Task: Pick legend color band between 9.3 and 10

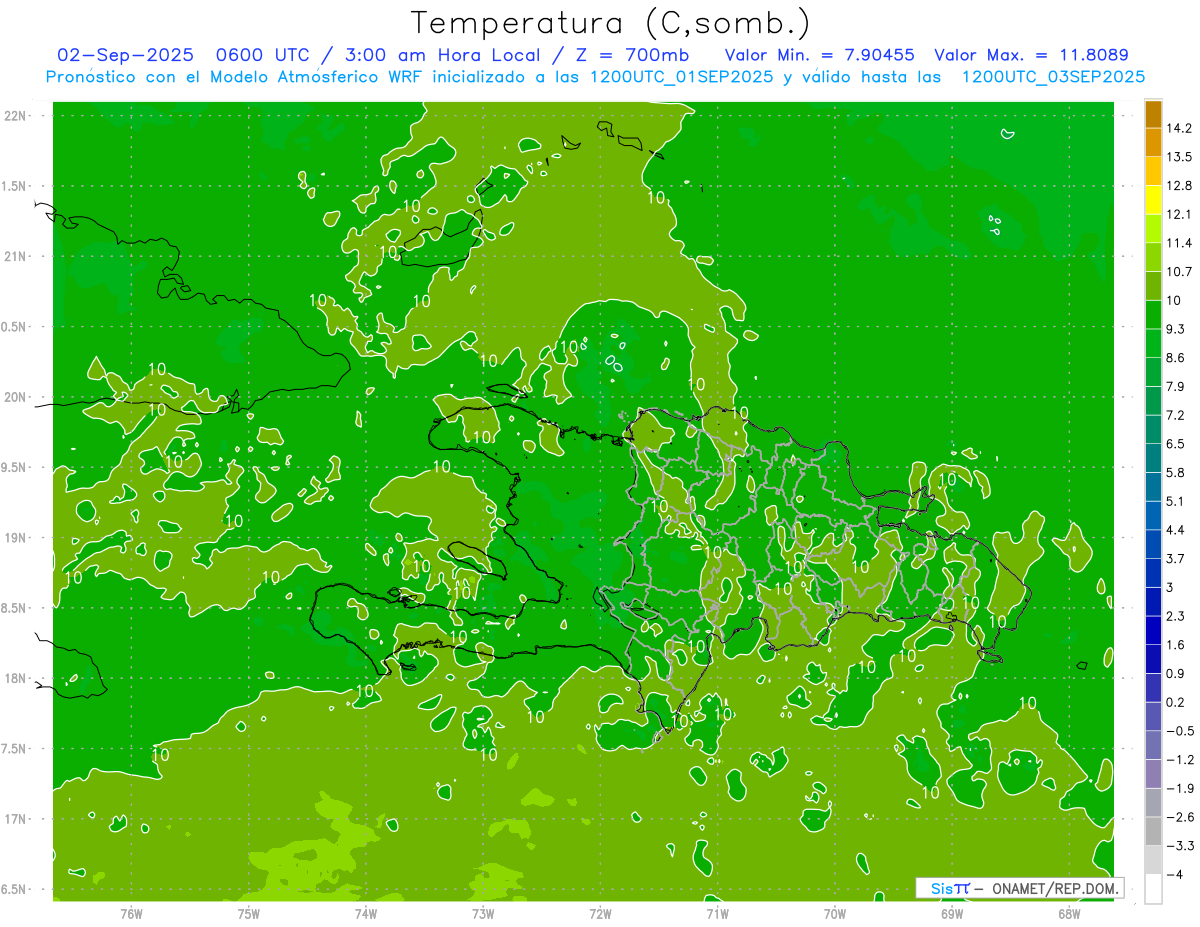Action: 1153,315
